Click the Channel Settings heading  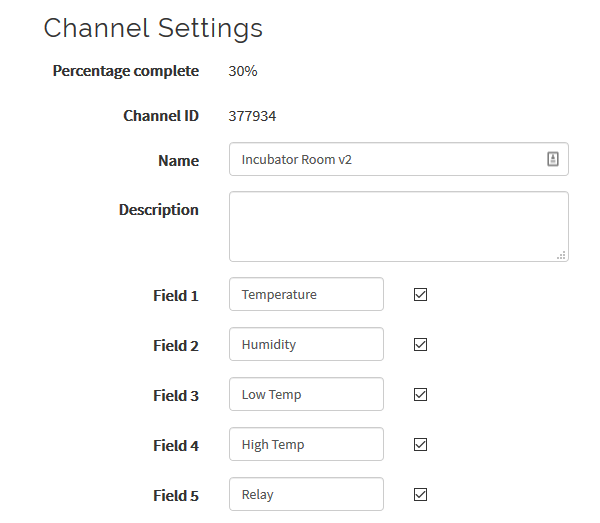[x=153, y=28]
